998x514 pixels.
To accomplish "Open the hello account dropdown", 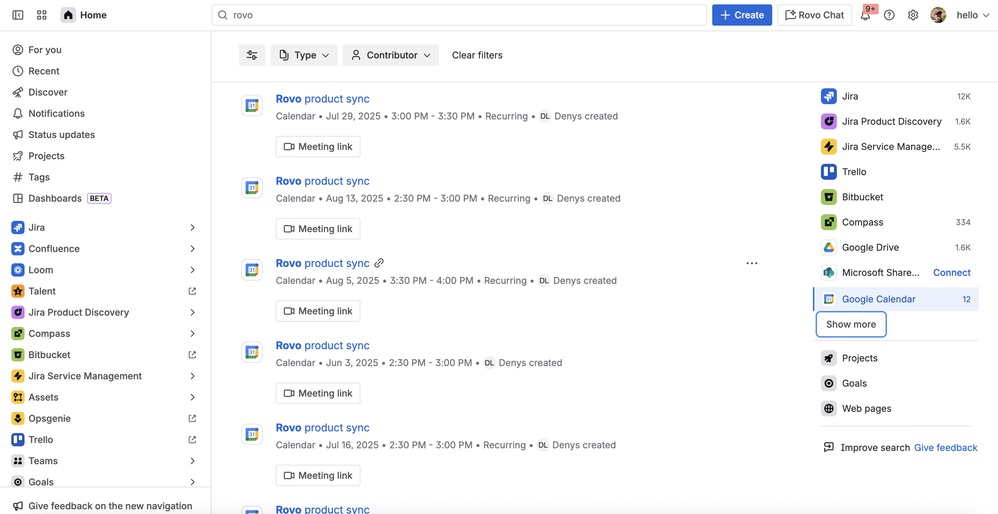I will pyautogui.click(x=973, y=15).
